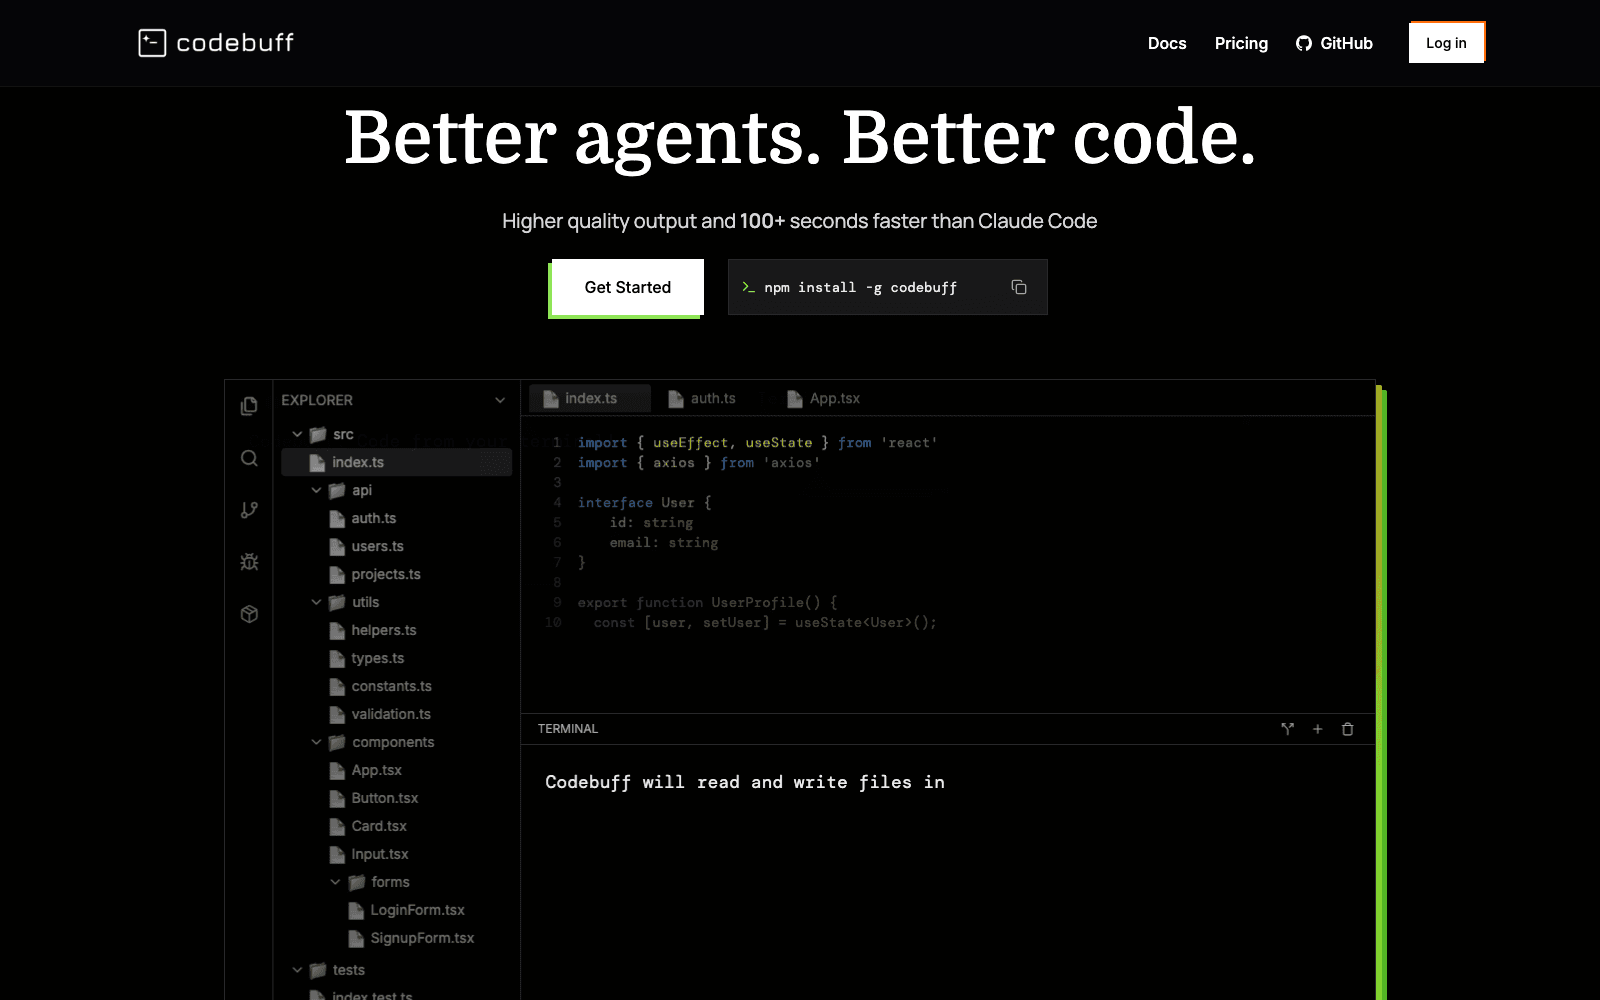
Task: Select validation.ts file
Action: click(390, 714)
